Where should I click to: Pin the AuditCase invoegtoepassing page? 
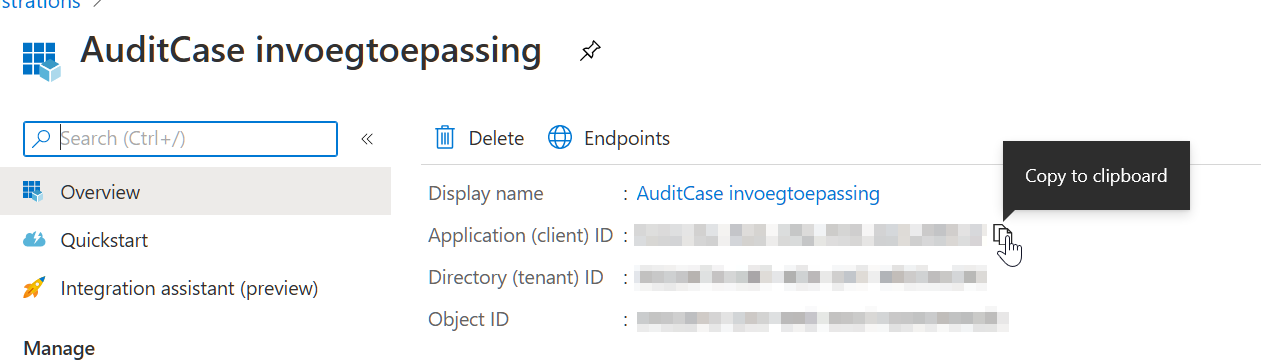tap(590, 51)
